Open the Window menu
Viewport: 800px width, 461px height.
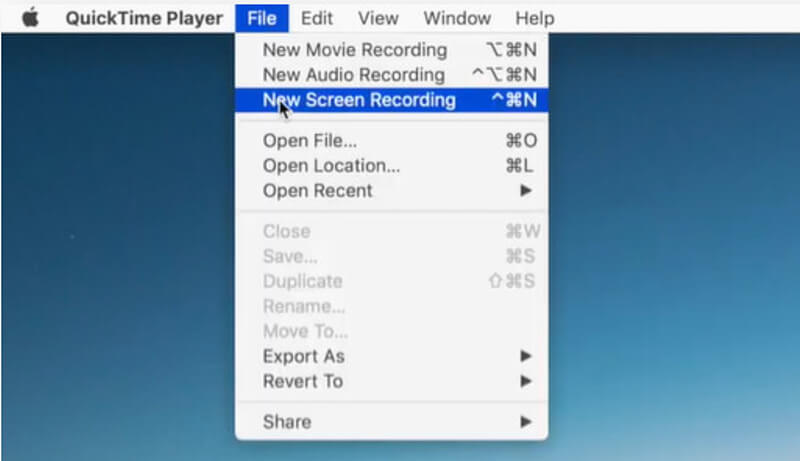click(457, 18)
